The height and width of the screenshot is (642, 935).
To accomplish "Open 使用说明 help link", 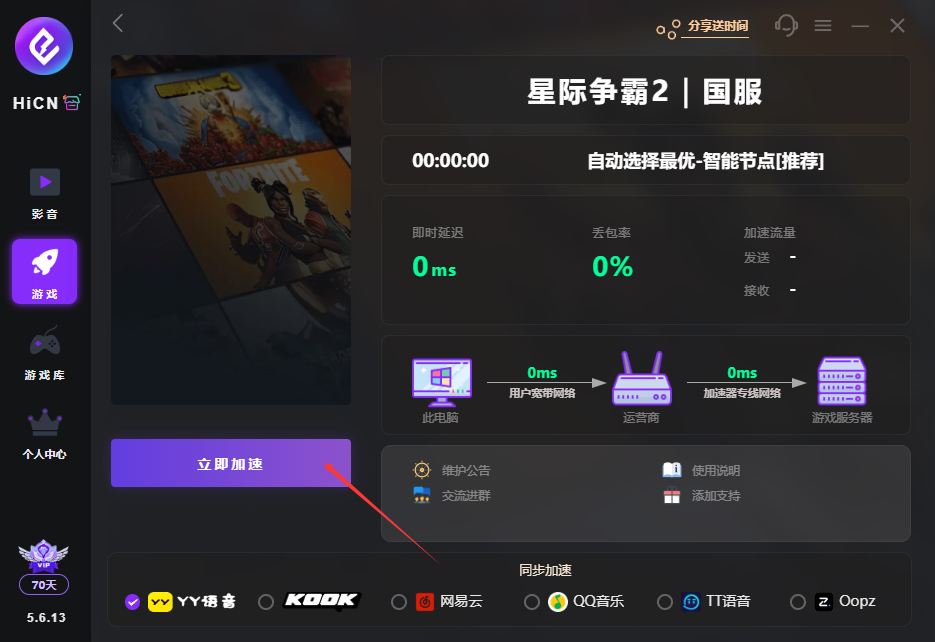I will [716, 470].
